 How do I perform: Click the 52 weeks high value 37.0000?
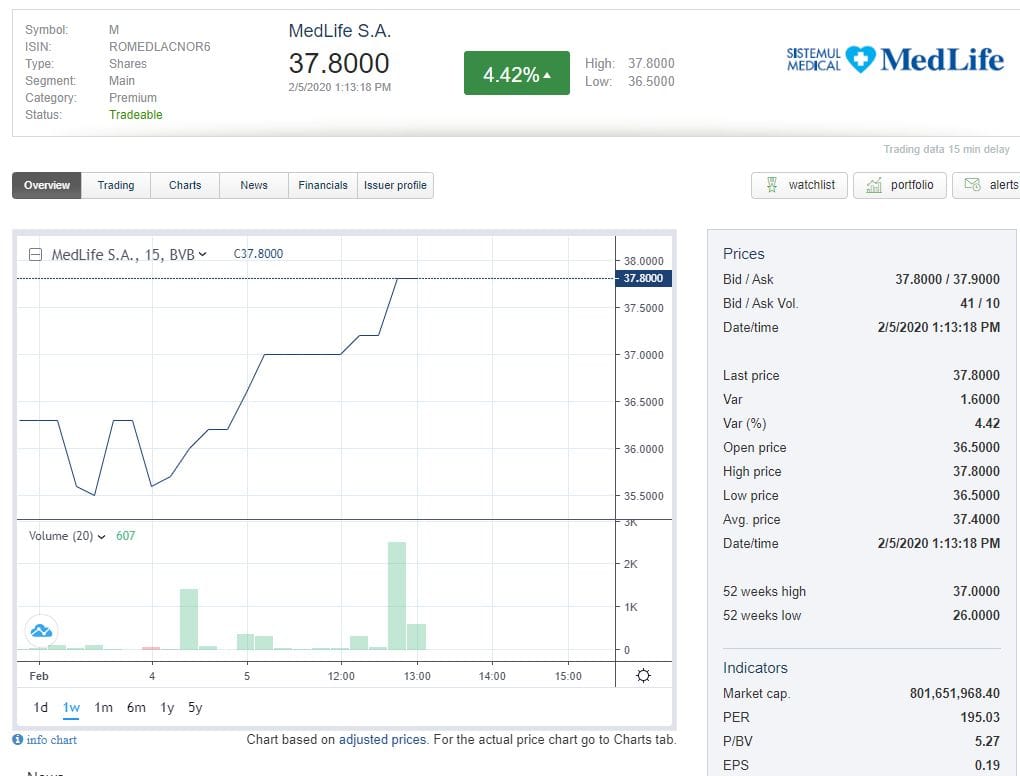(x=976, y=591)
